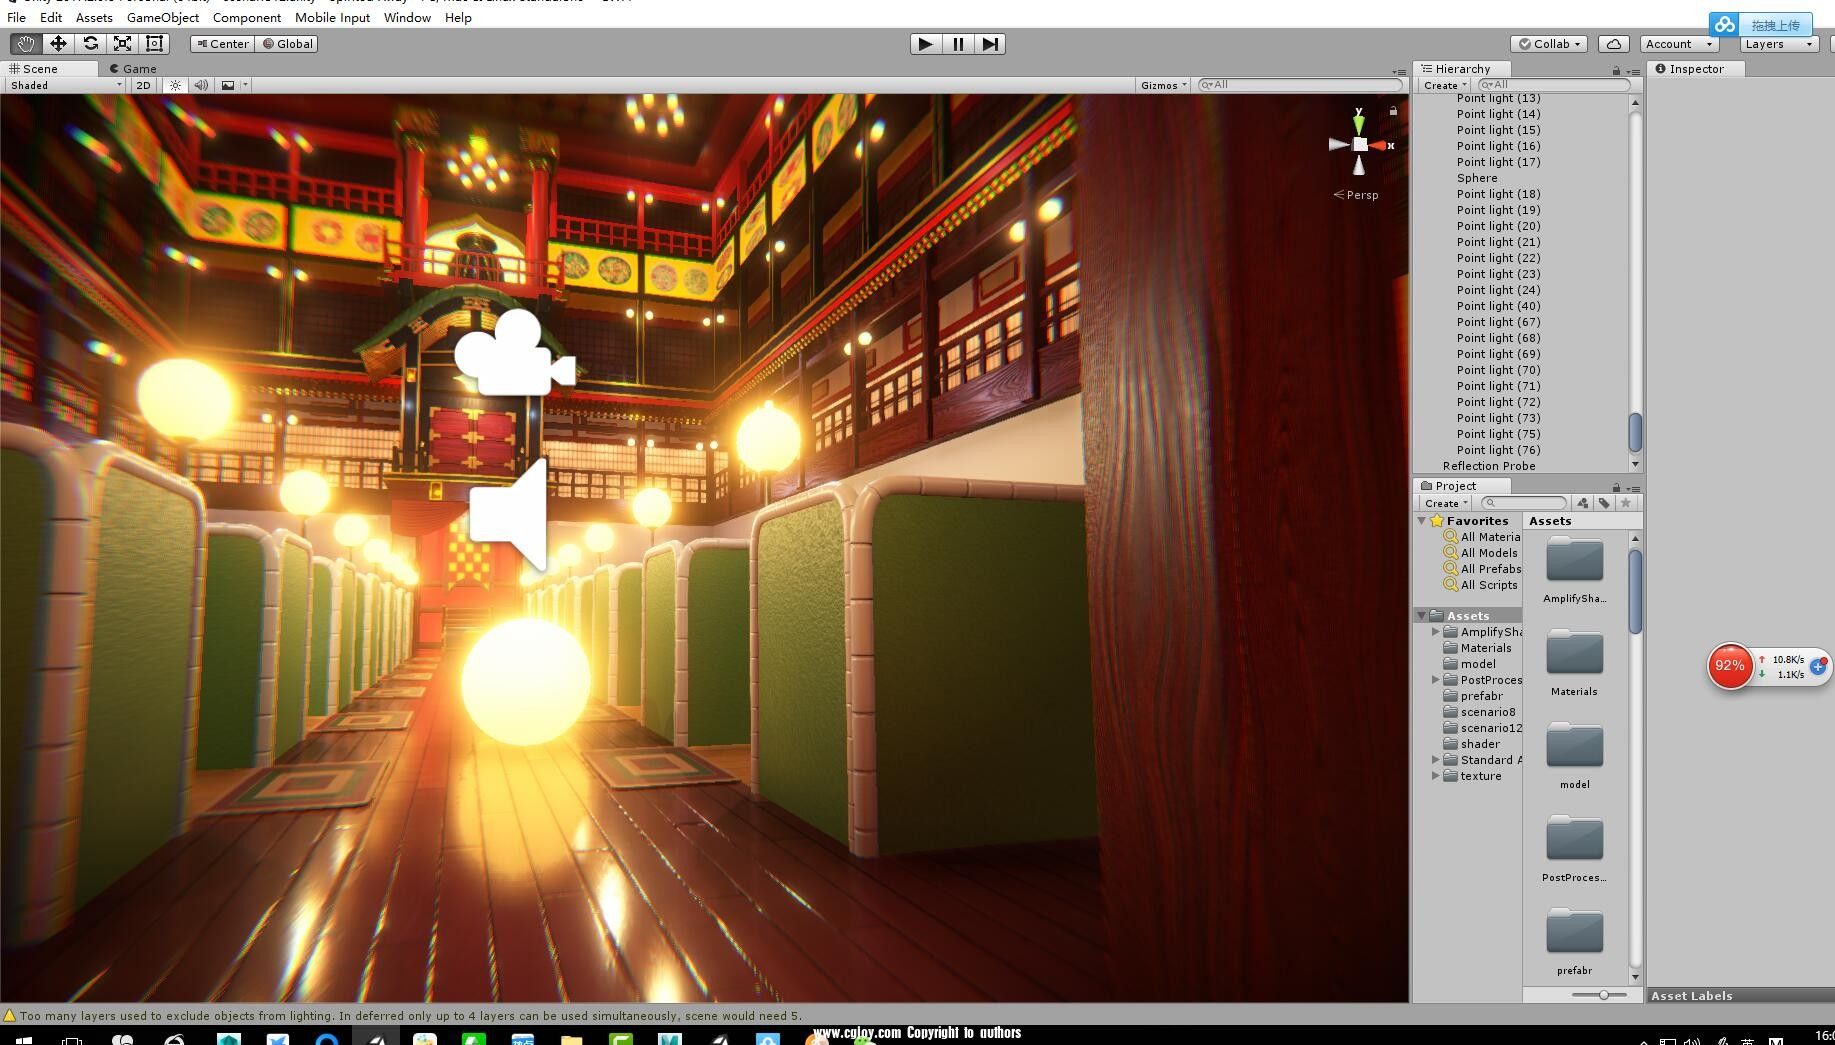
Task: Toggle scene view lighting
Action: click(174, 85)
